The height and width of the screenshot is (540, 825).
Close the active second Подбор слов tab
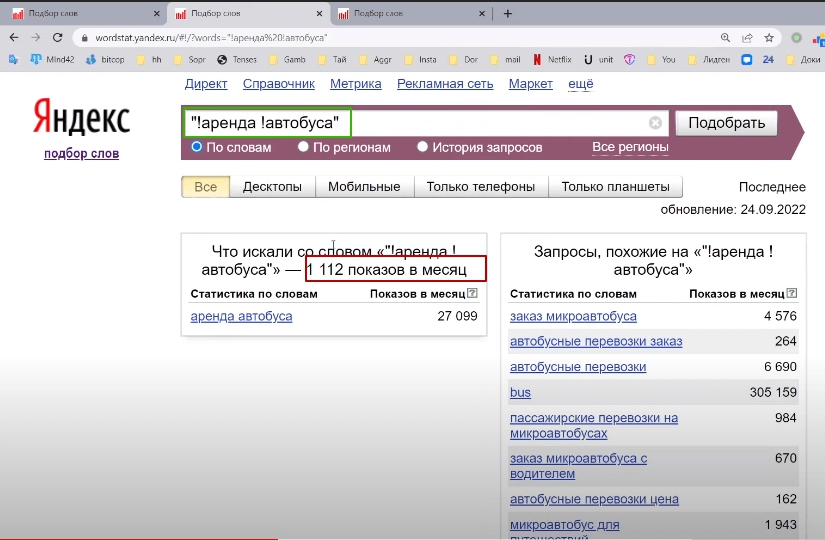(x=319, y=14)
